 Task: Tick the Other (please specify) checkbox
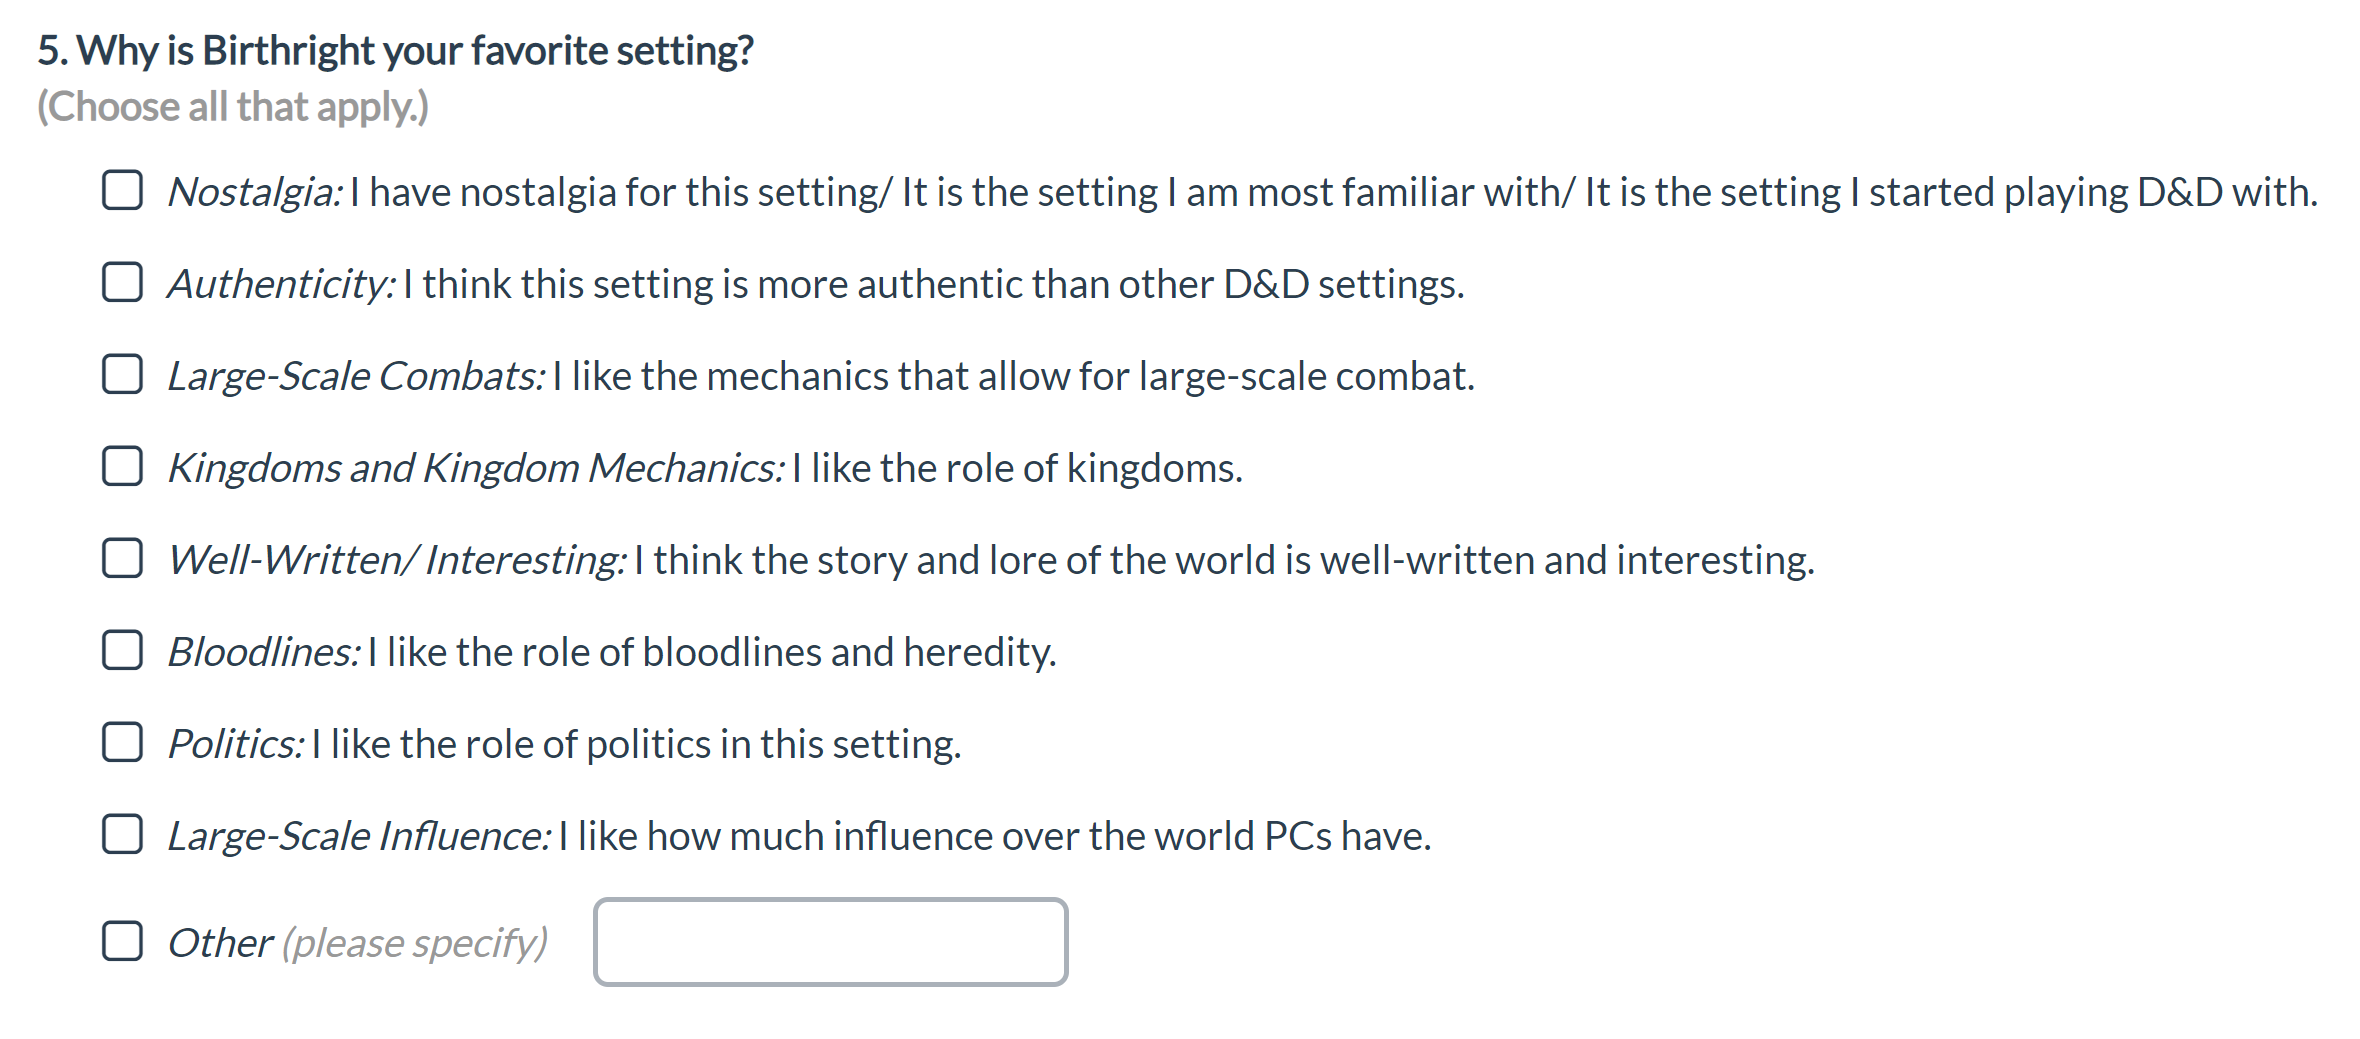click(x=122, y=941)
